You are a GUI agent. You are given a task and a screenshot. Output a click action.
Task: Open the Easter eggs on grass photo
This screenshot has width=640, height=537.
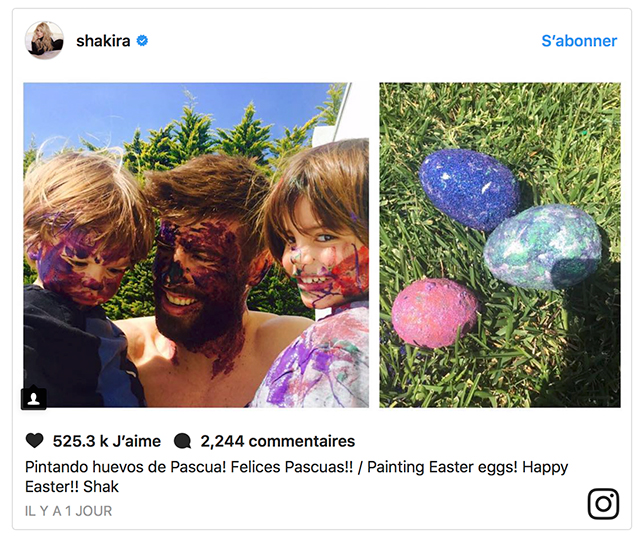click(500, 245)
